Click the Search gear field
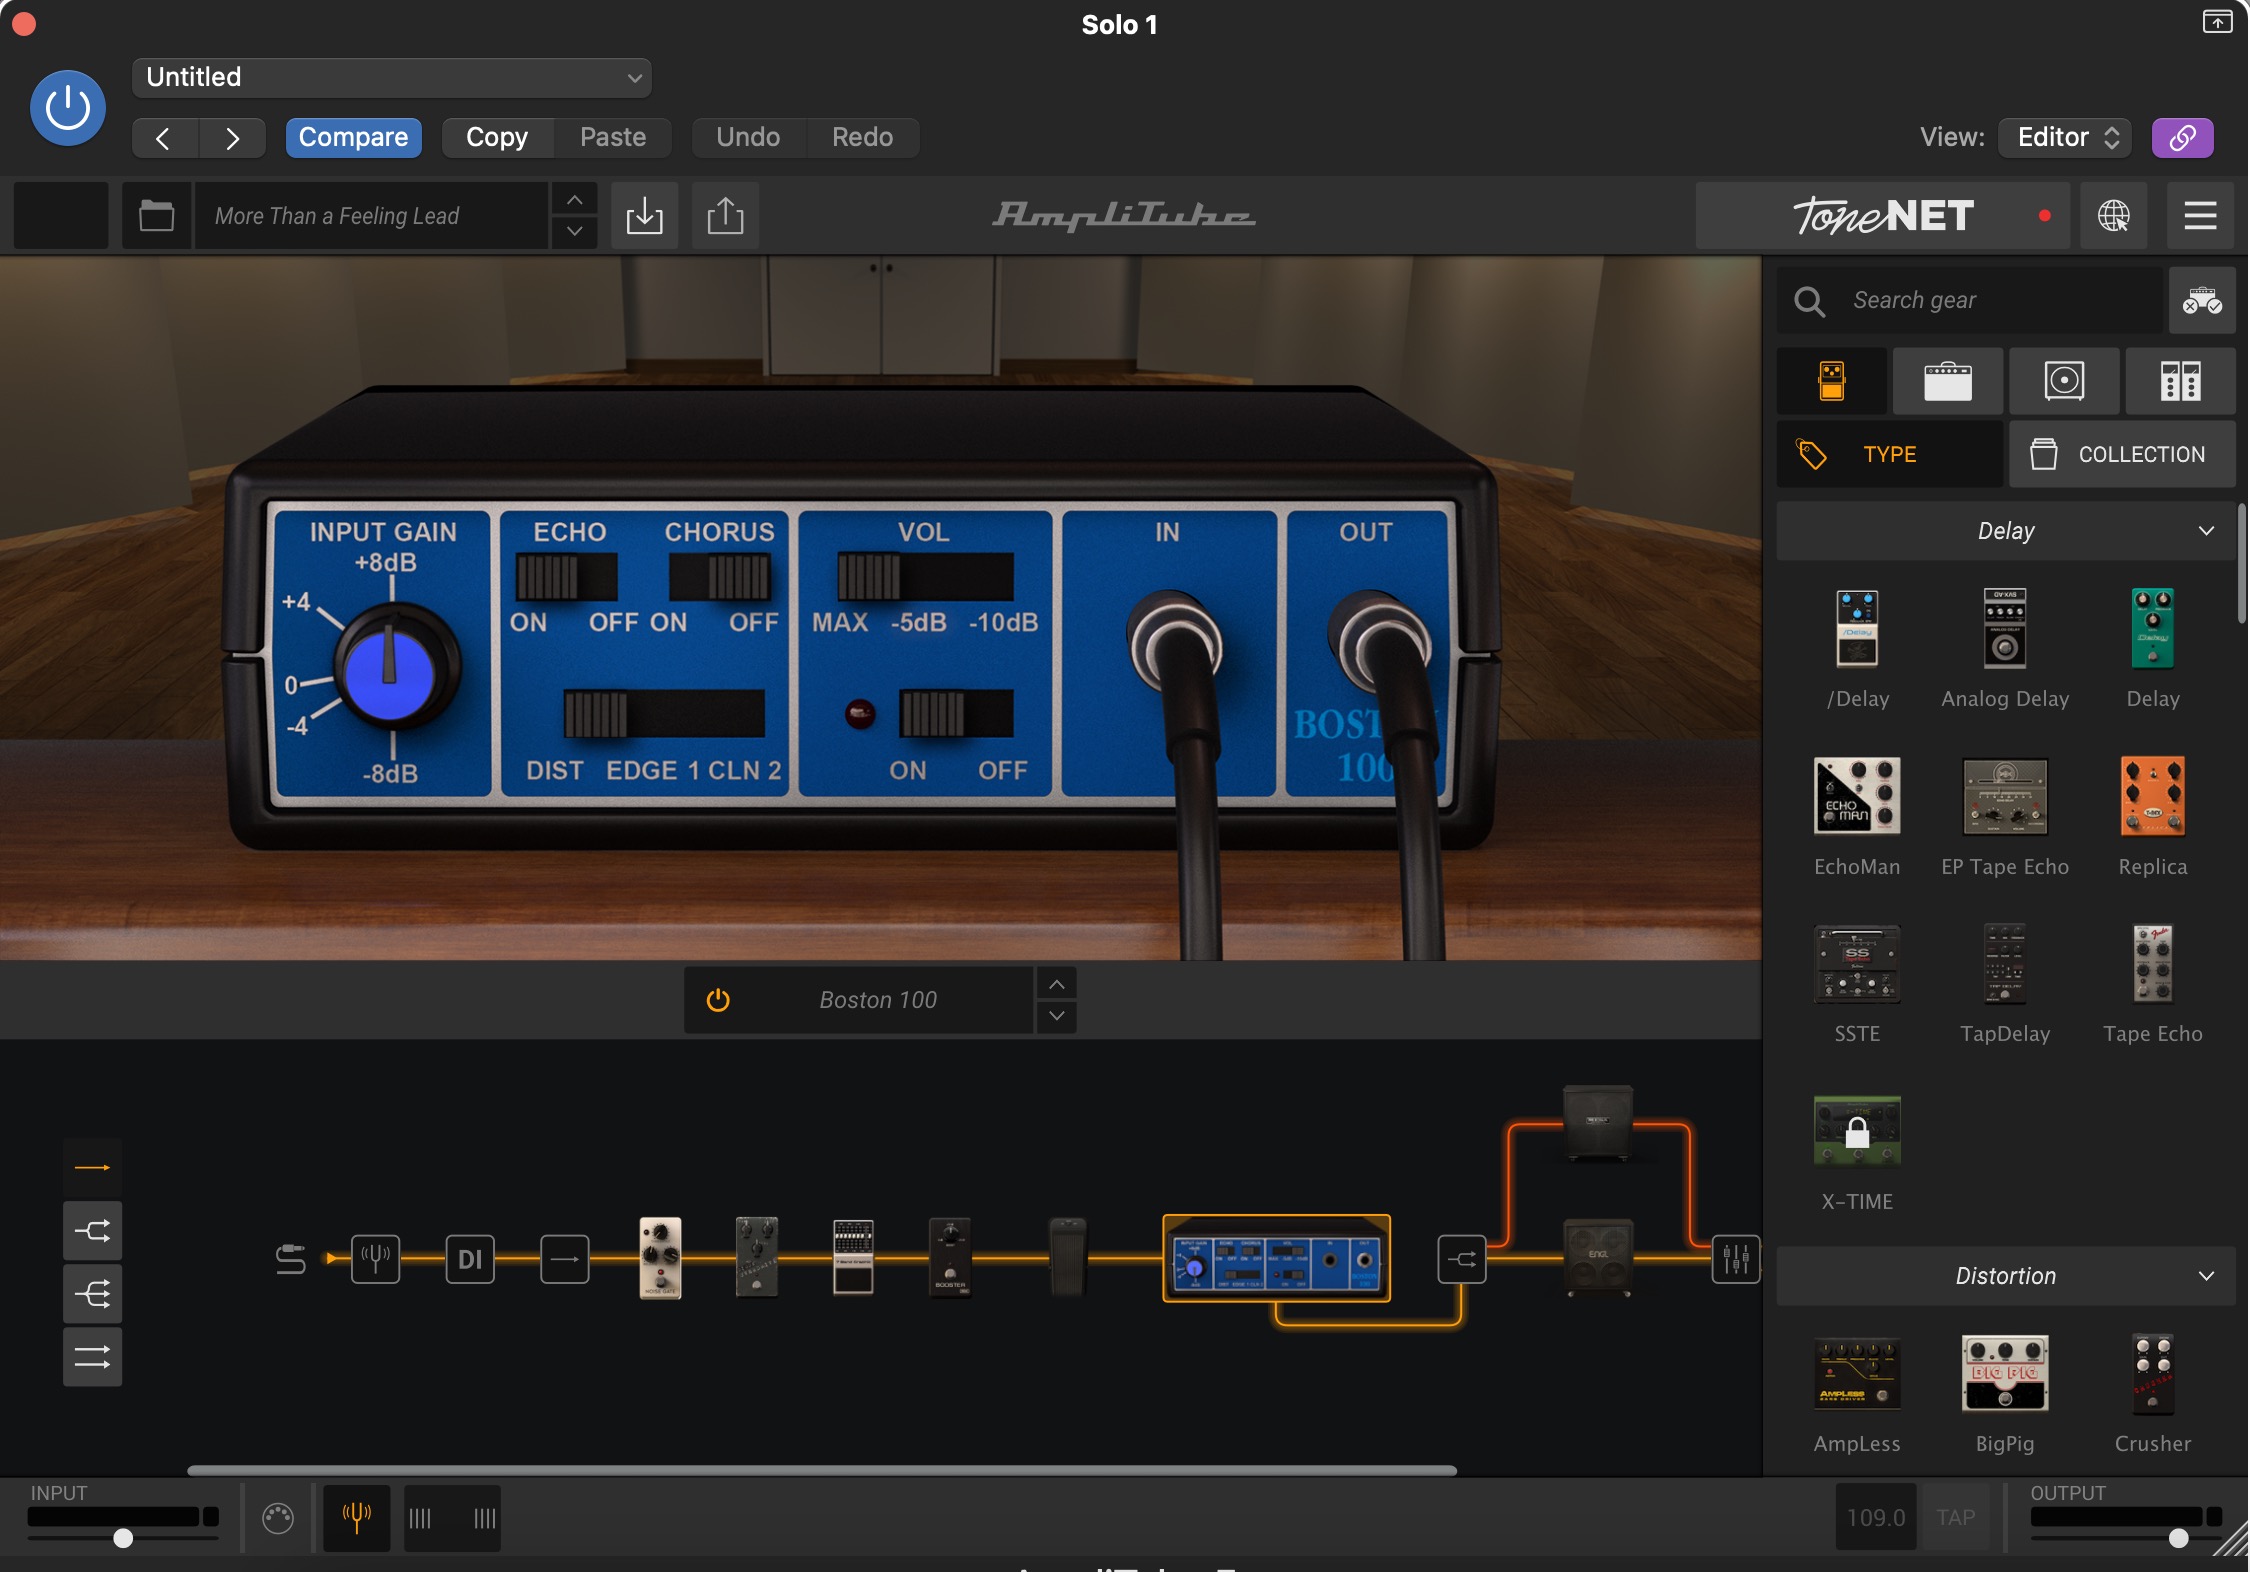This screenshot has height=1572, width=2250. (1970, 300)
